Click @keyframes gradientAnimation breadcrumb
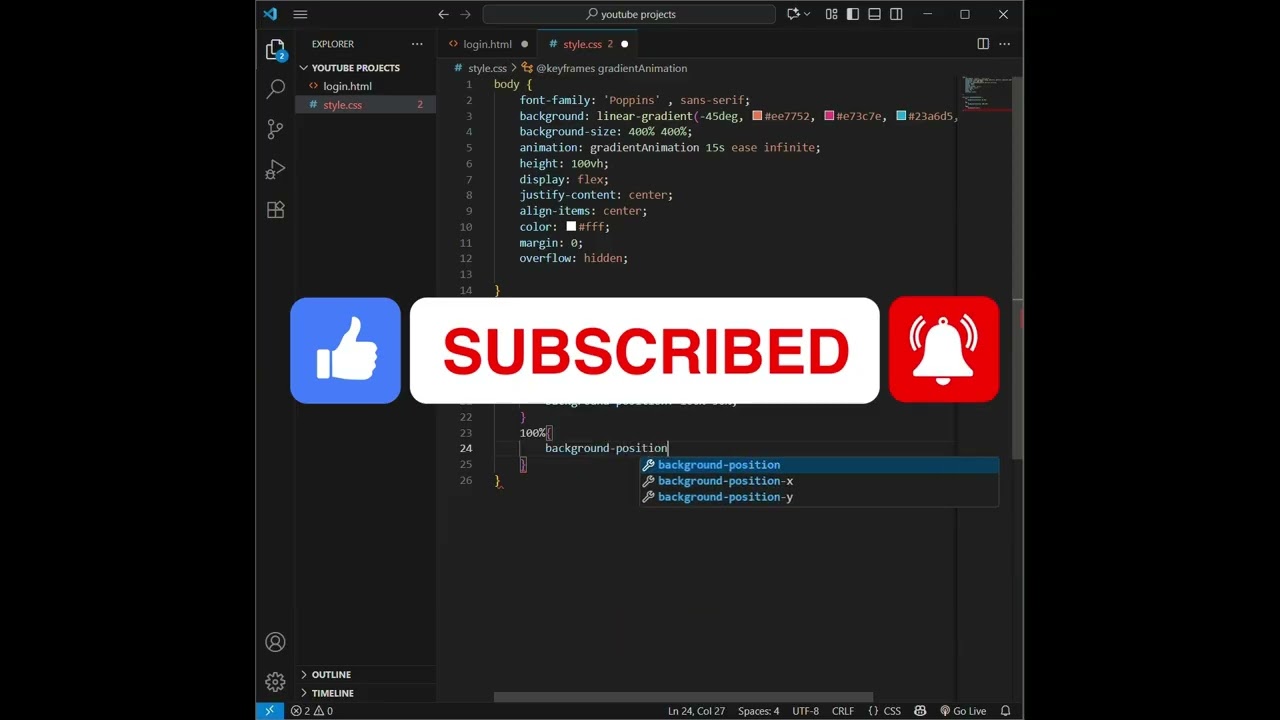 click(x=611, y=68)
